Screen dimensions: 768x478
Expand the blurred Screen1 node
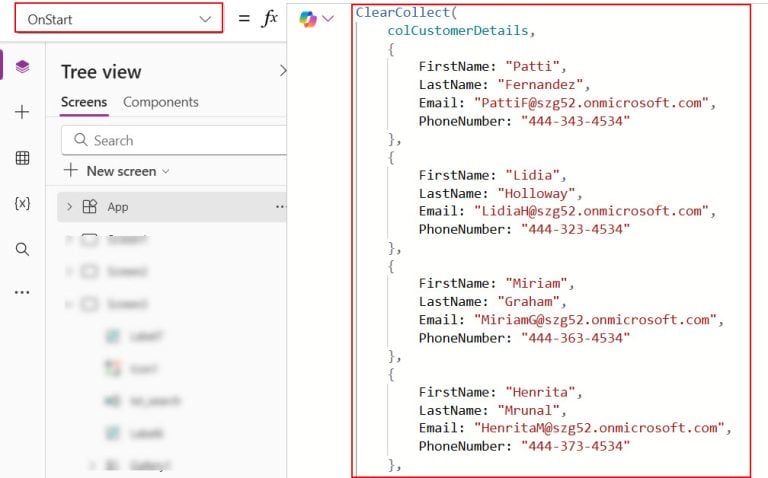[70, 240]
